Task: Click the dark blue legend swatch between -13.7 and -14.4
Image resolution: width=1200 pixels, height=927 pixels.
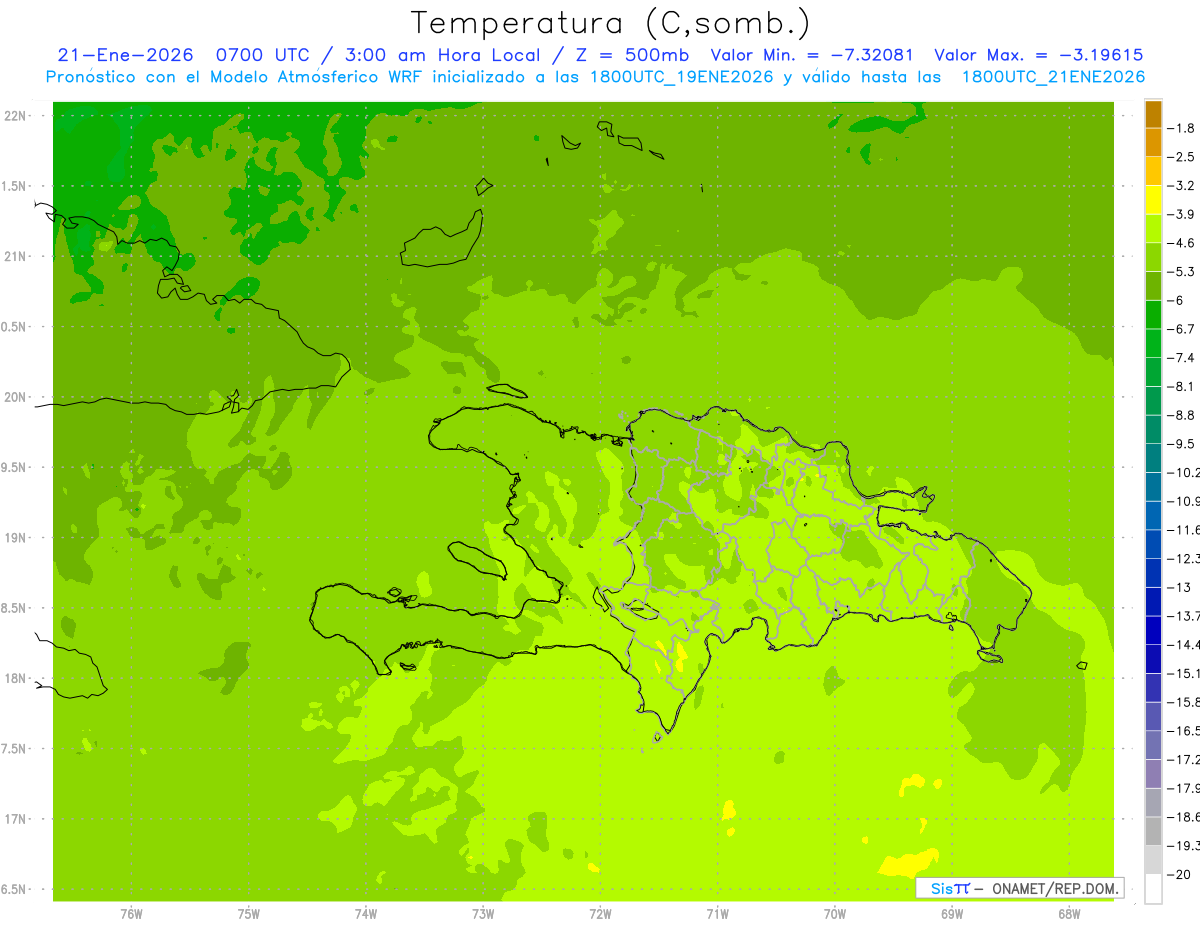Action: point(1153,630)
